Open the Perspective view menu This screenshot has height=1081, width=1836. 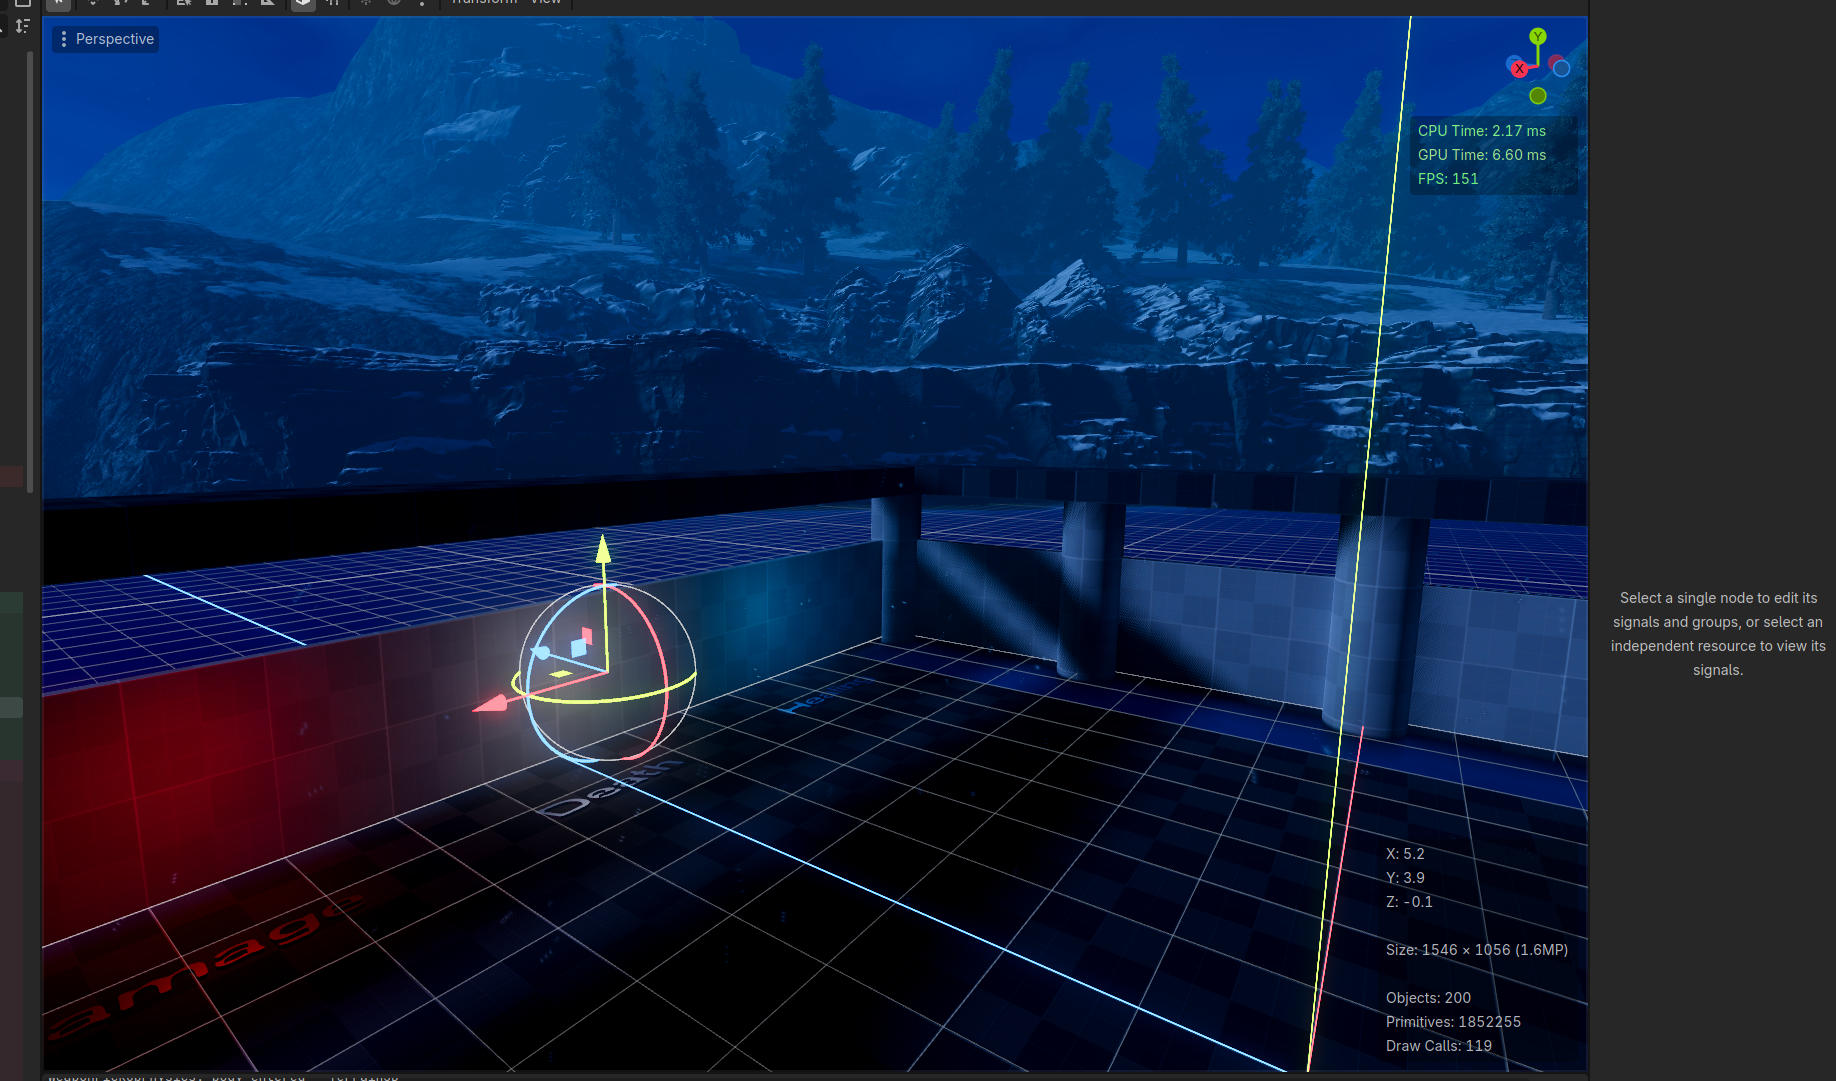(x=106, y=39)
